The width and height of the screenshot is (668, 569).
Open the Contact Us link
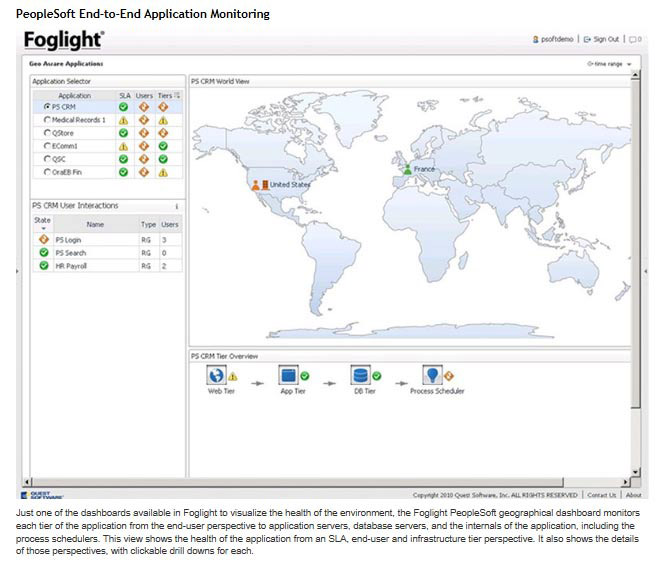[602, 495]
